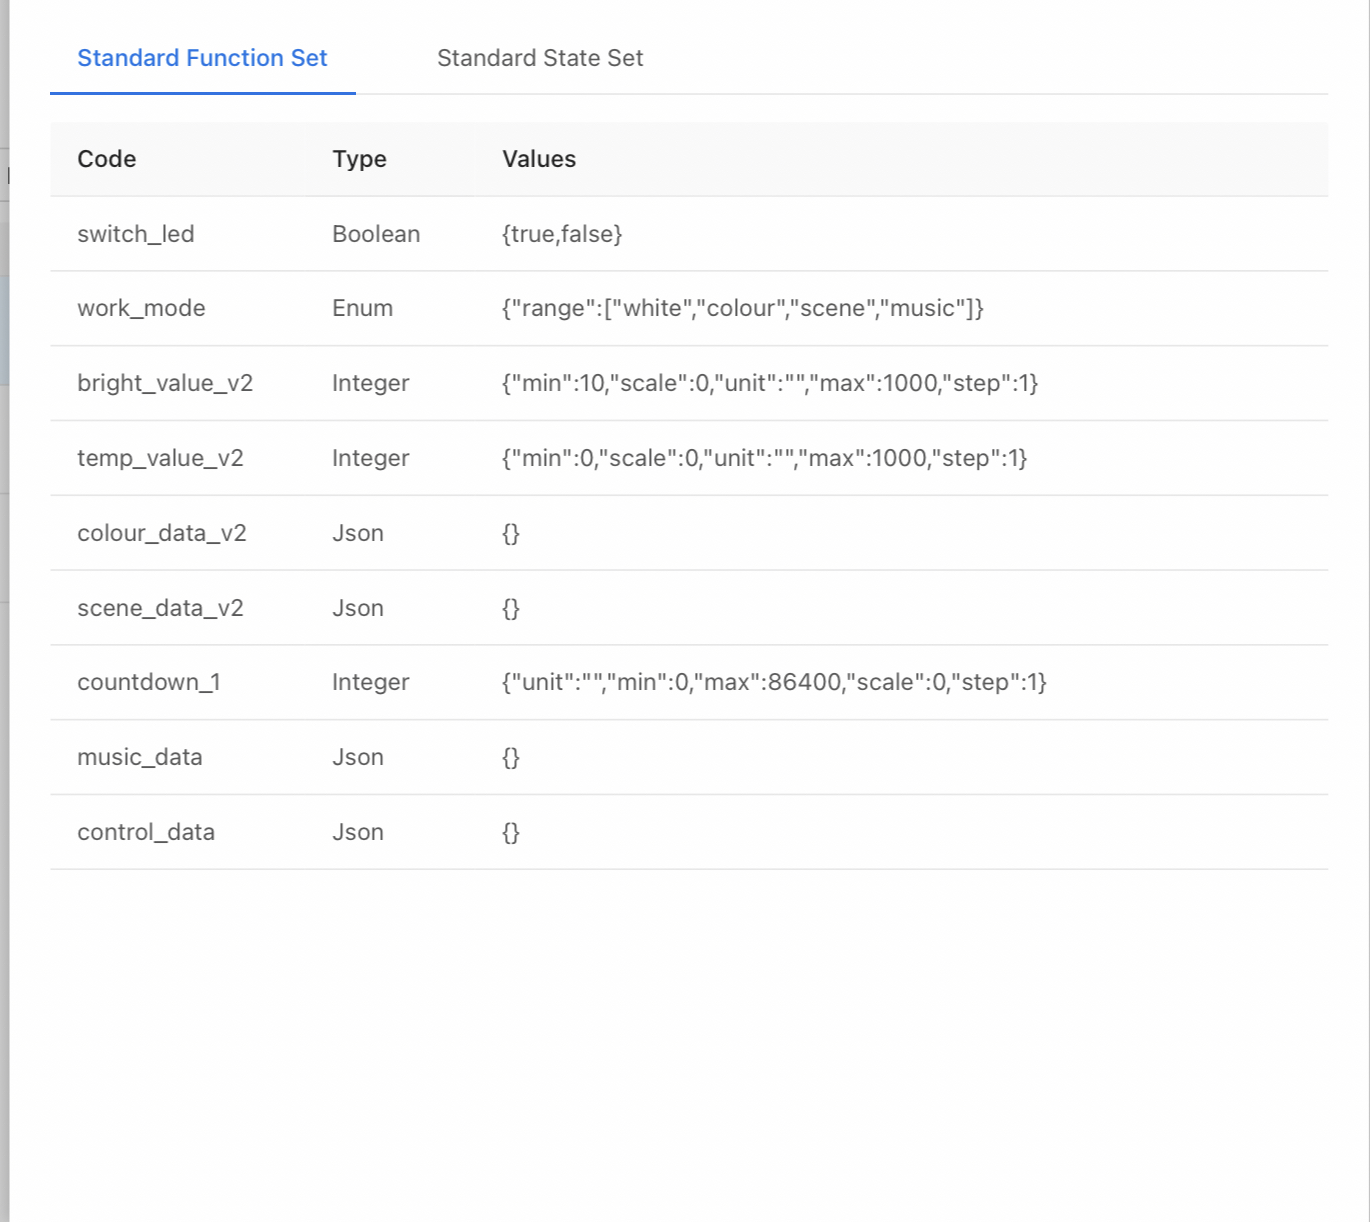Select the control_data code cell
Viewport: 1370px width, 1222px height.
146,832
